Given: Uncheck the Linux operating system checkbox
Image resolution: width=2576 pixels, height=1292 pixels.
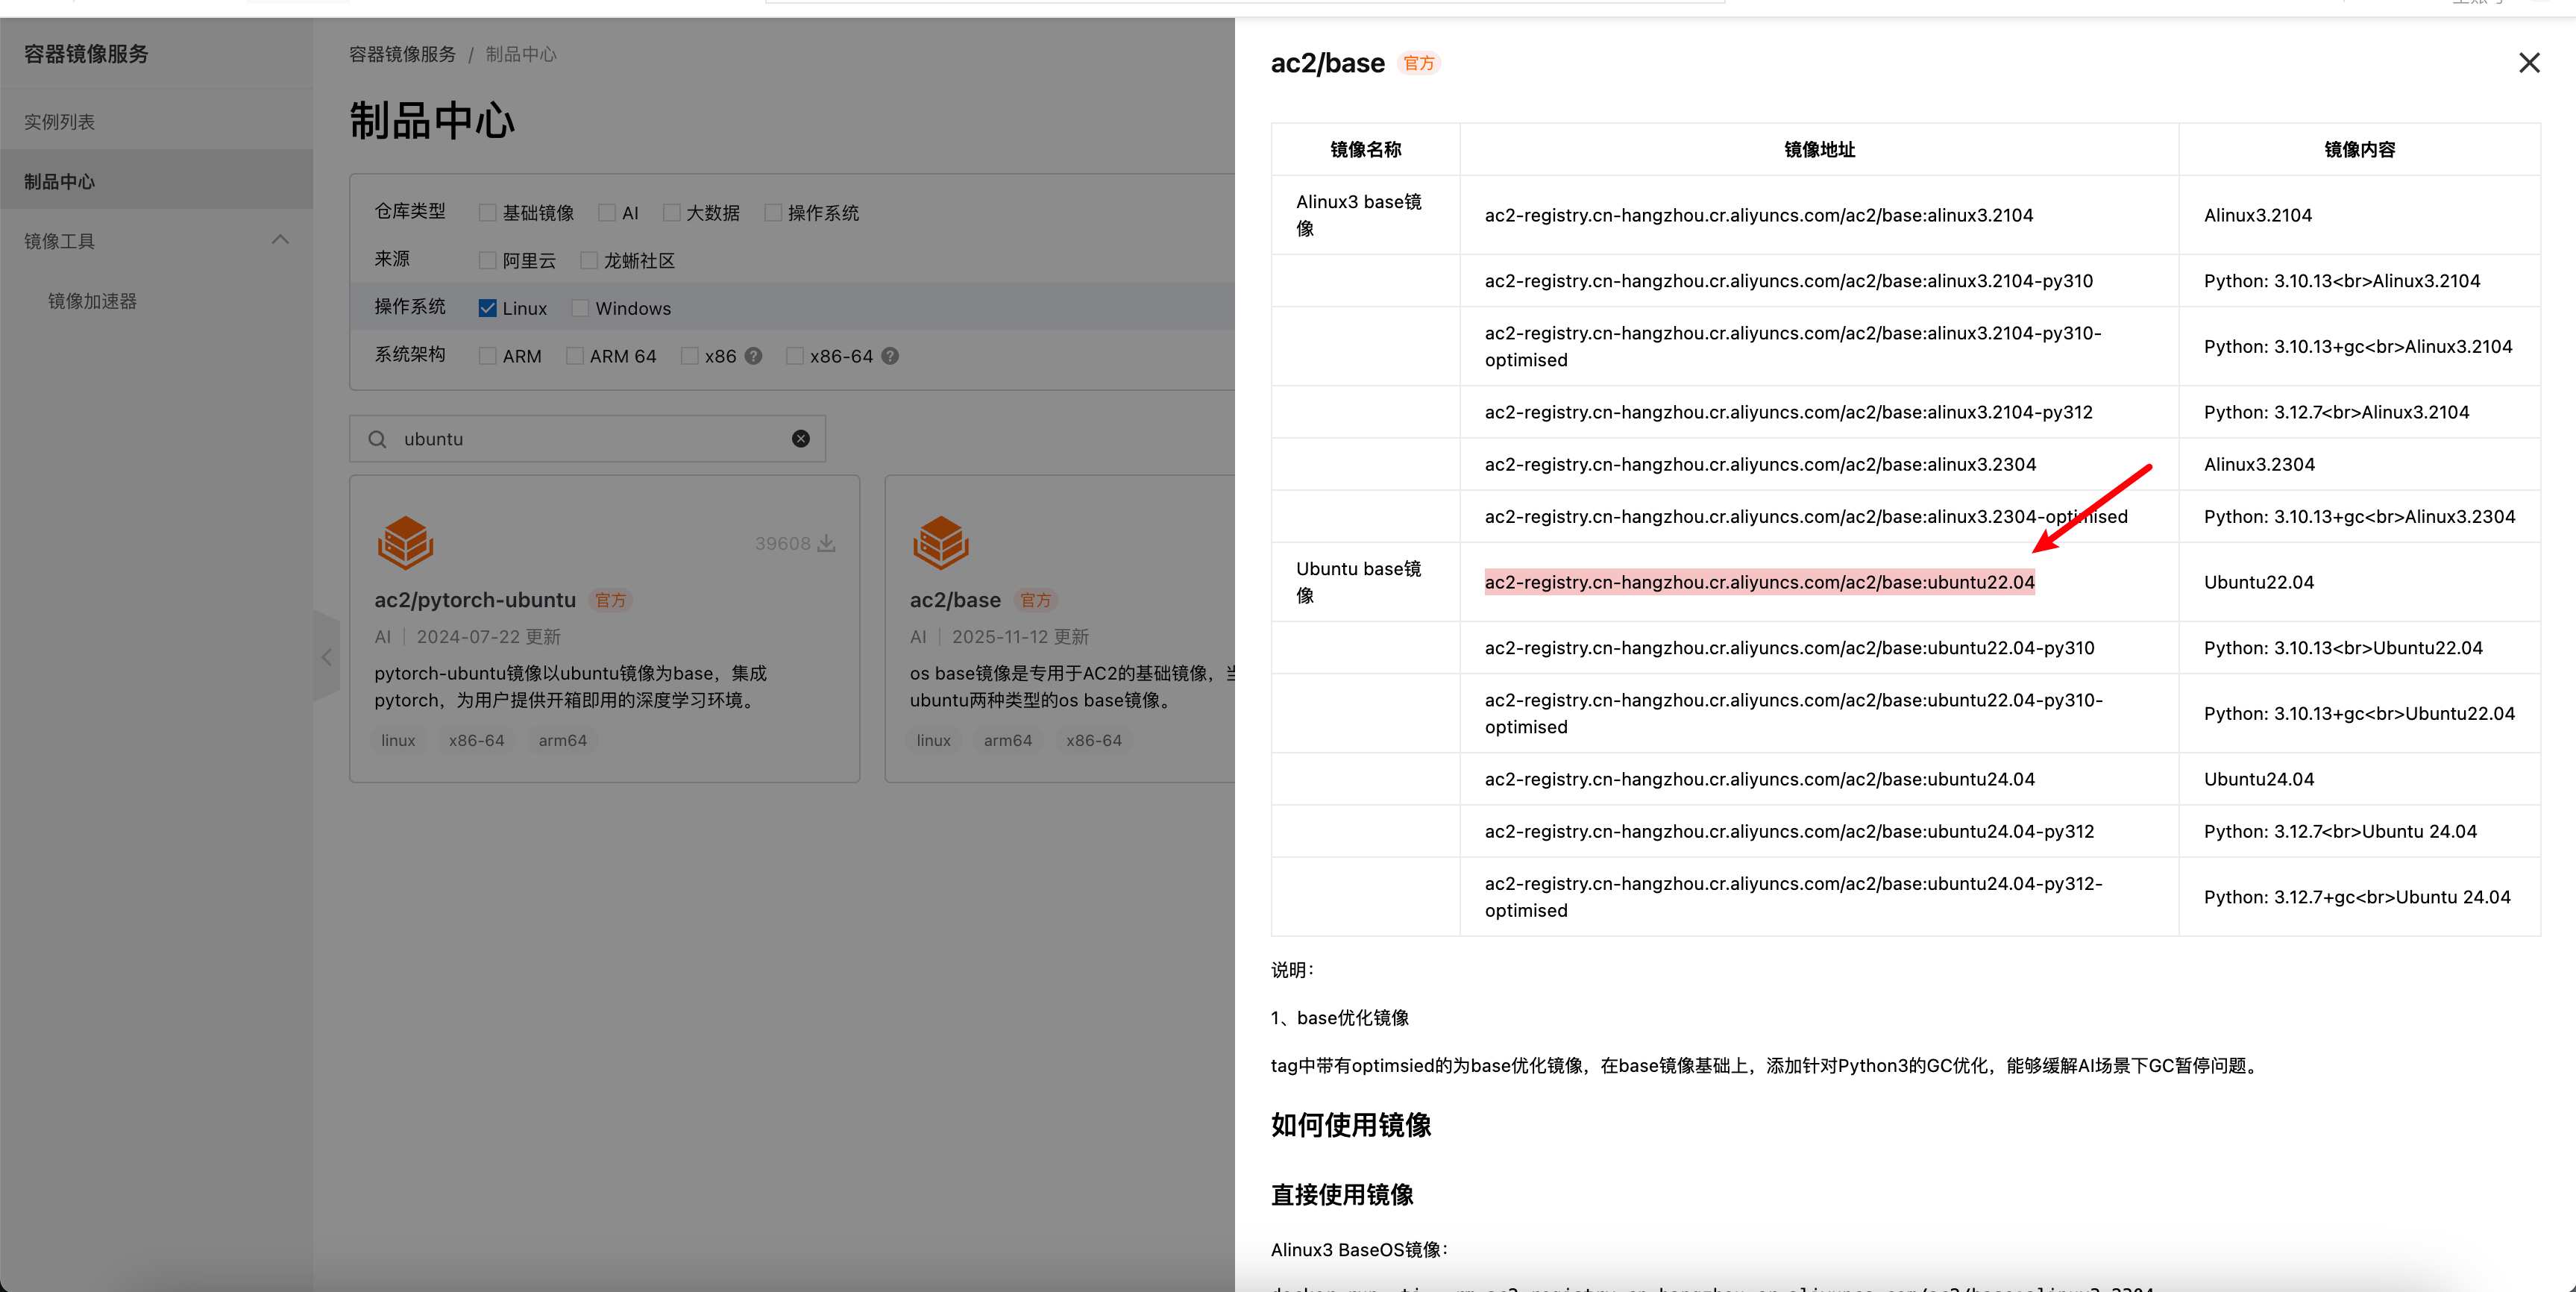Looking at the screenshot, I should pyautogui.click(x=488, y=308).
